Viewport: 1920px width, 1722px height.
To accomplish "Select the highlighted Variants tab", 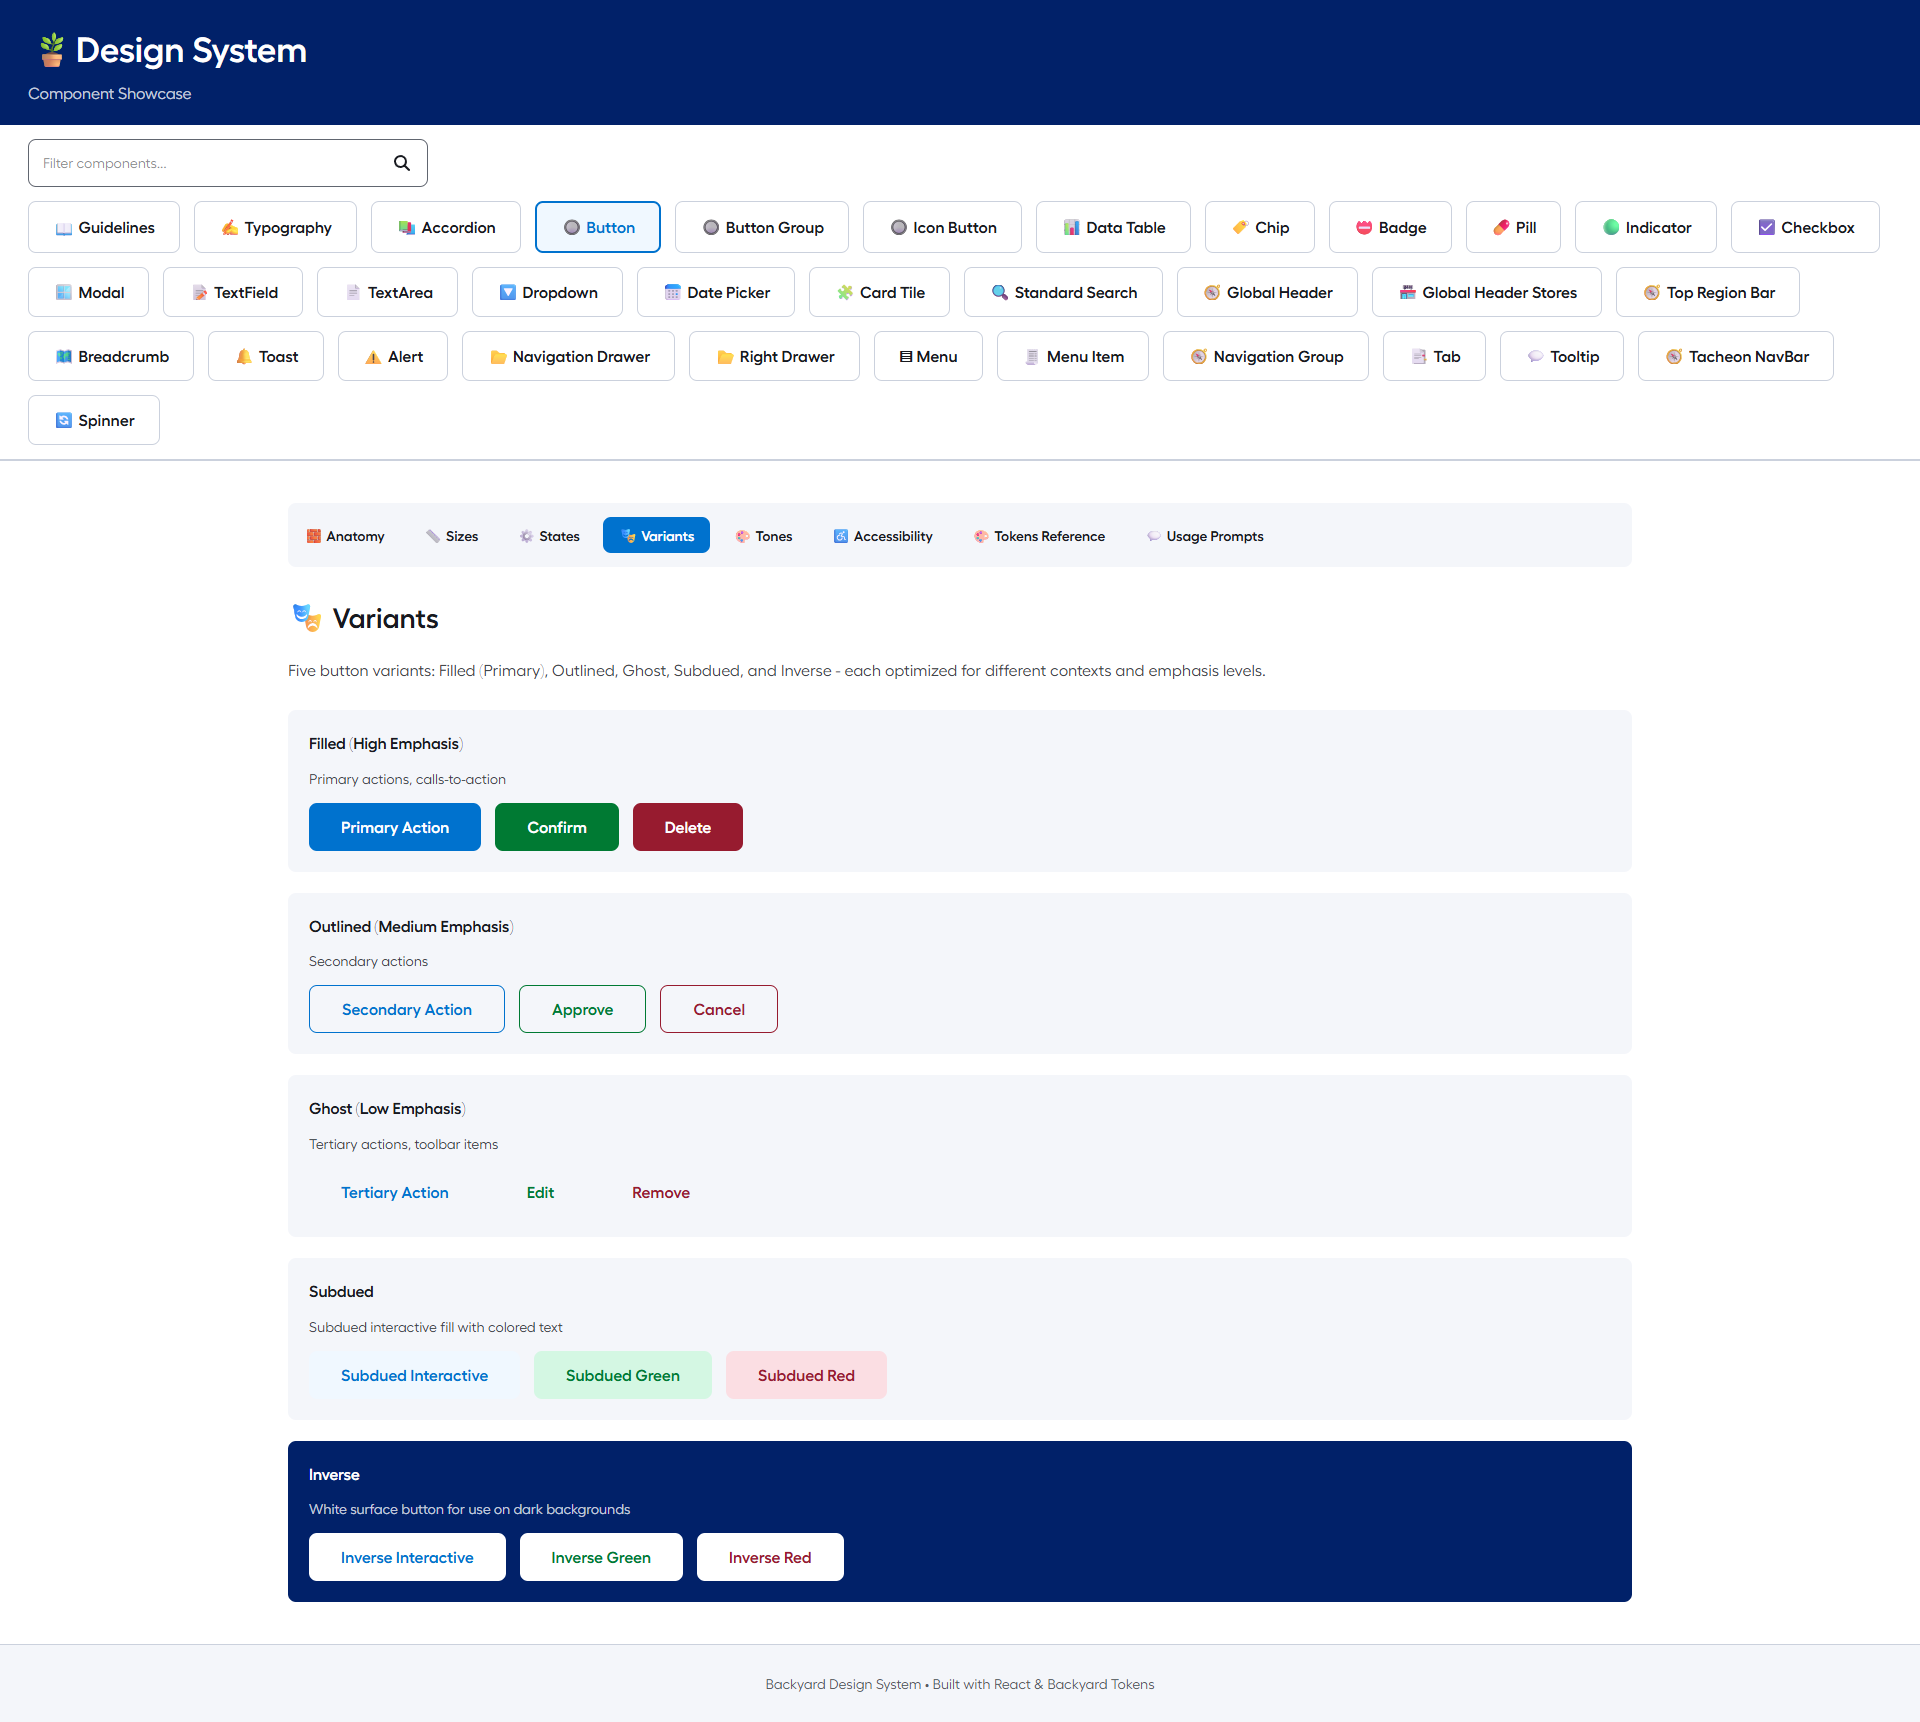I will [x=656, y=536].
